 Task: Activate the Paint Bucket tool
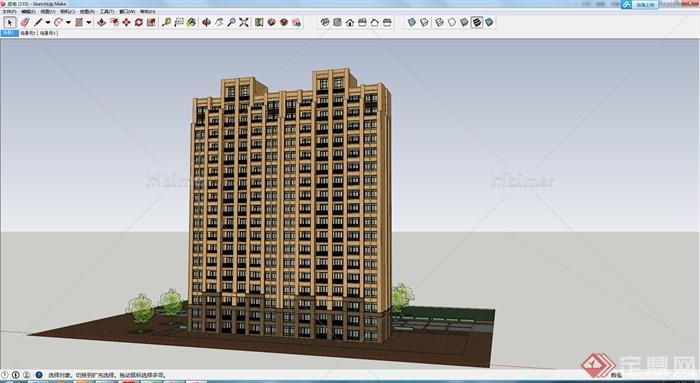coord(191,22)
